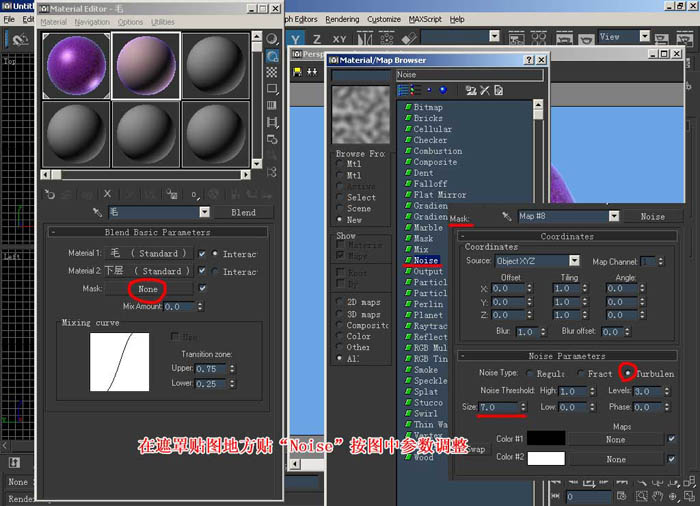Screen dimensions: 700x506
Task: Open the material name dropdown arrow
Action: pyautogui.click(x=204, y=212)
